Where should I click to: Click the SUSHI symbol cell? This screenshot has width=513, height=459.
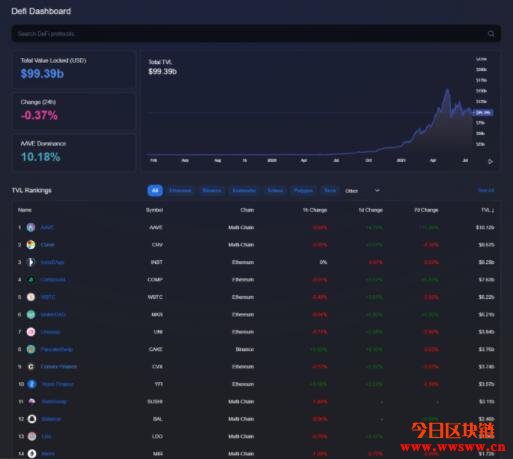pos(155,402)
